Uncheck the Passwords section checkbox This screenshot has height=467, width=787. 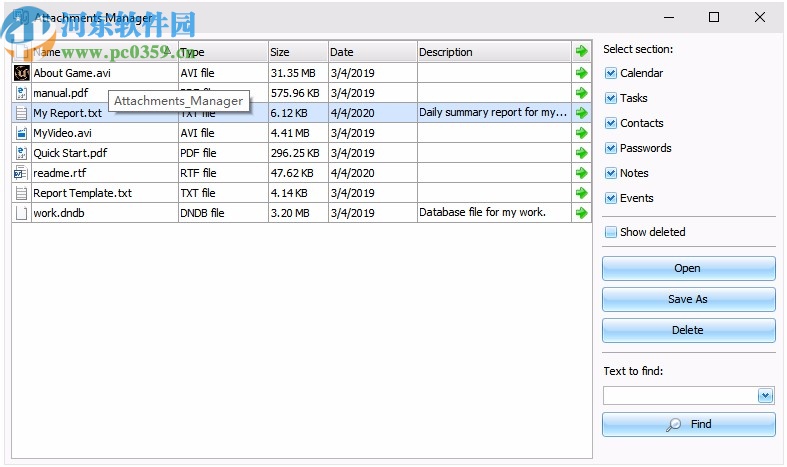(610, 148)
